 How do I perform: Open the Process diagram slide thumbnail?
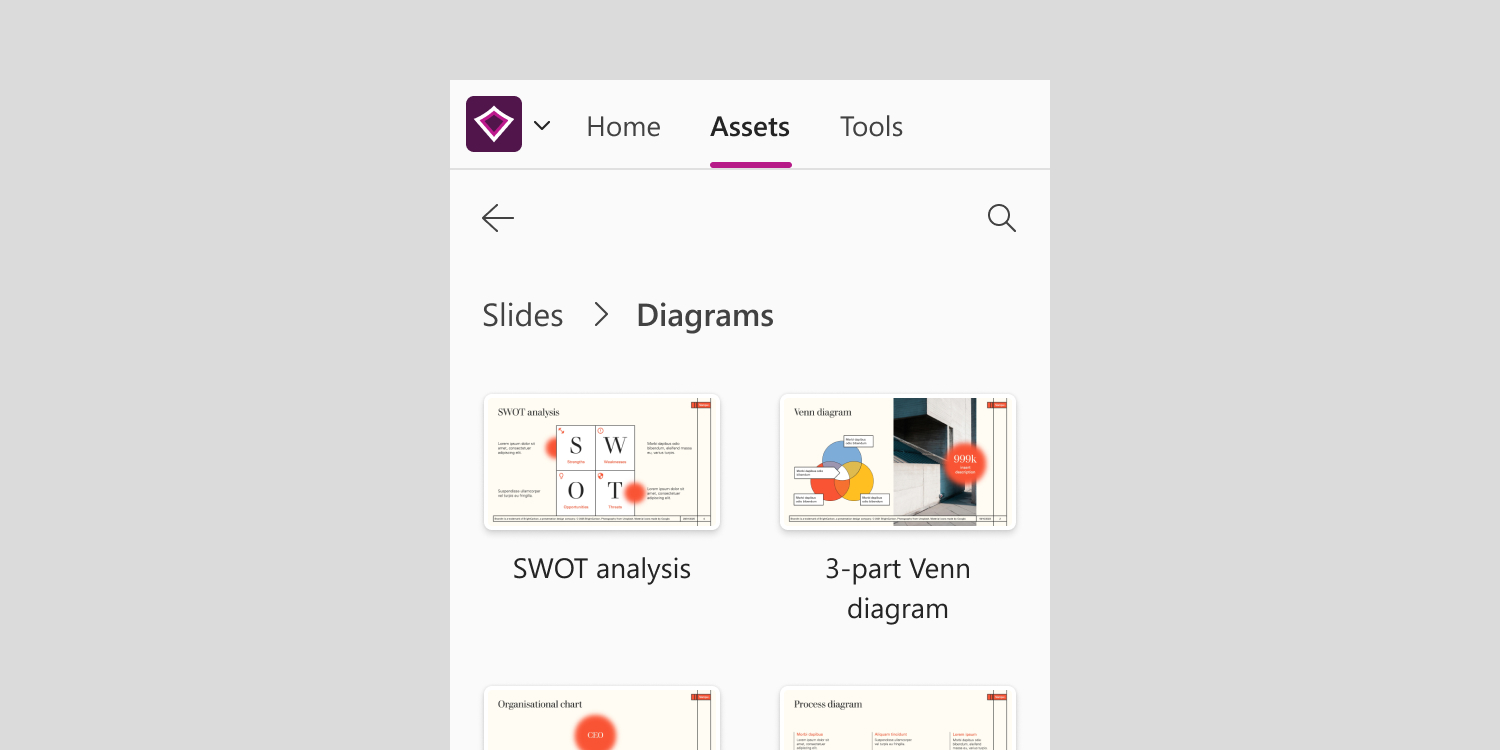click(x=898, y=718)
